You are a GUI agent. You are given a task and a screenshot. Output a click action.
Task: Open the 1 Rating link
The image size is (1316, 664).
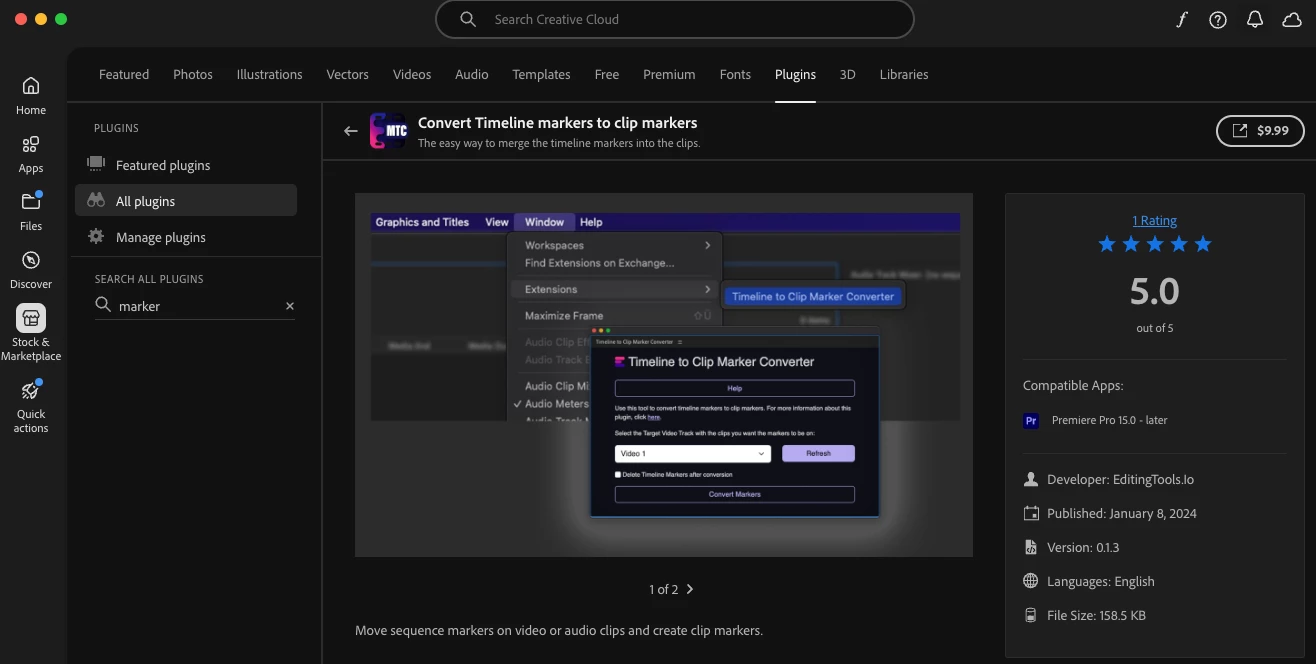click(x=1155, y=221)
